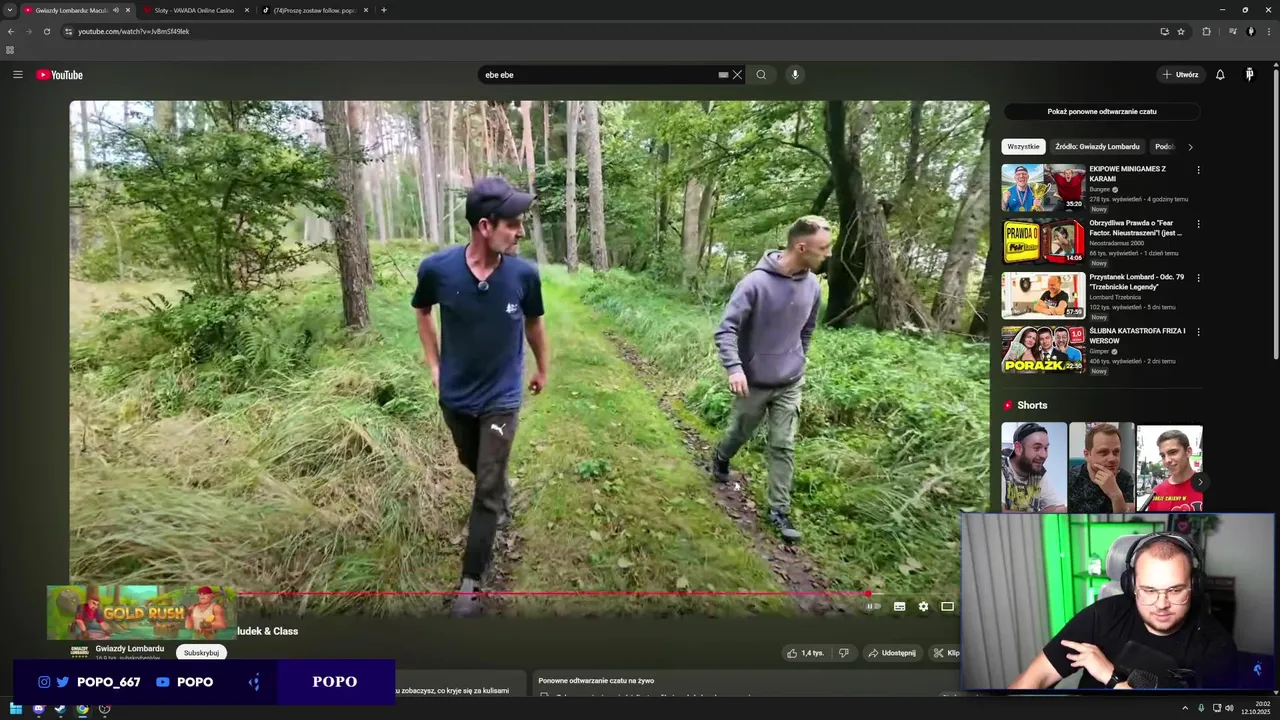The height and width of the screenshot is (720, 1280).
Task: Click the Klip scissors button
Action: [946, 653]
